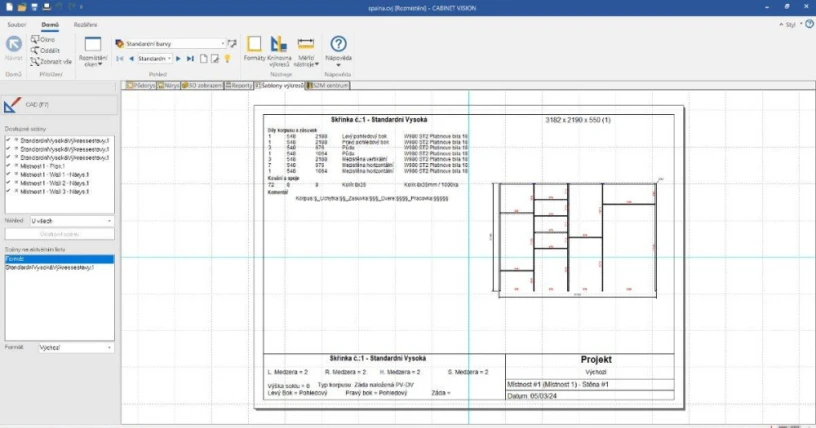Open the Rozmístění oken dropdown

pos(93,52)
